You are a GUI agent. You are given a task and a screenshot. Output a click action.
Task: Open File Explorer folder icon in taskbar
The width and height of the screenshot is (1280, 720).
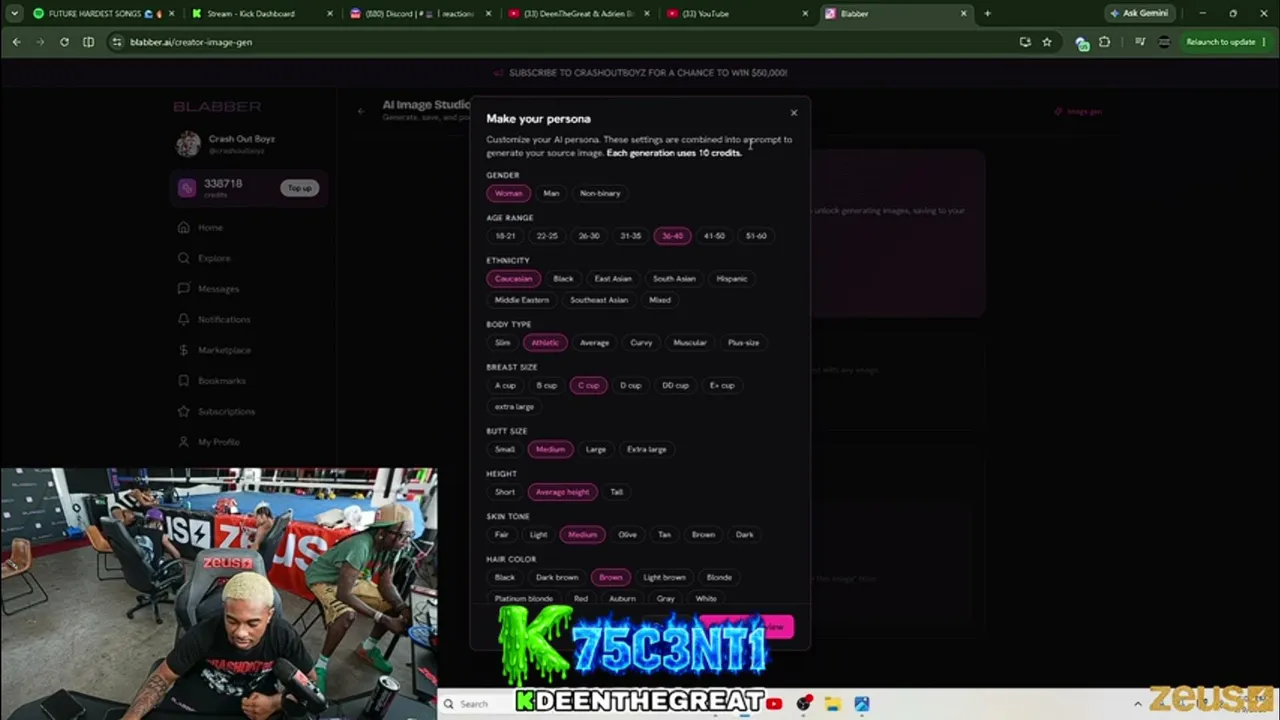832,704
